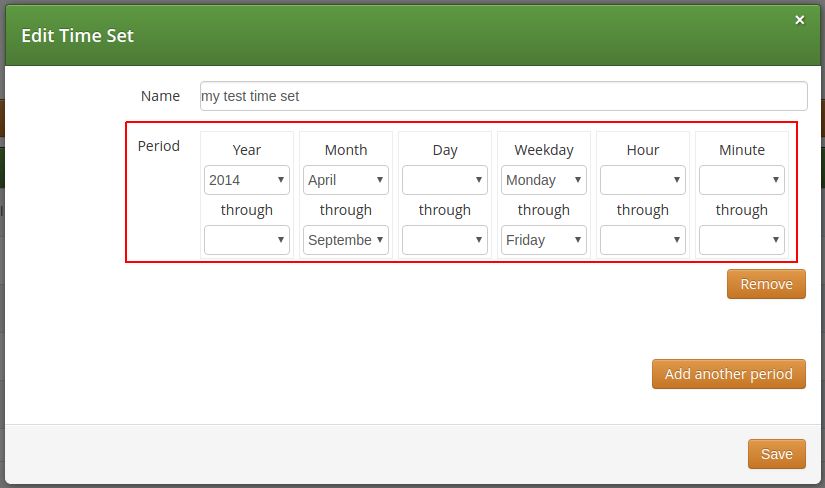Save the time set
This screenshot has width=825, height=488.
tap(776, 454)
